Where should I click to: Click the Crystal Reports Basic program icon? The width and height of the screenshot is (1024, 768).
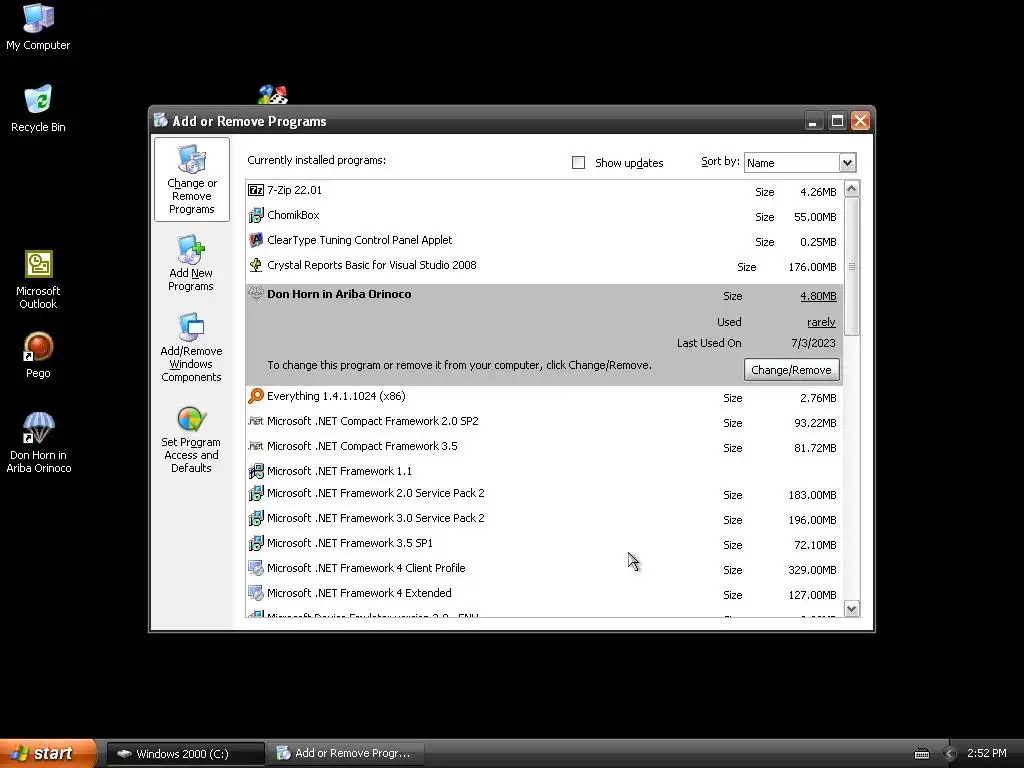point(256,265)
